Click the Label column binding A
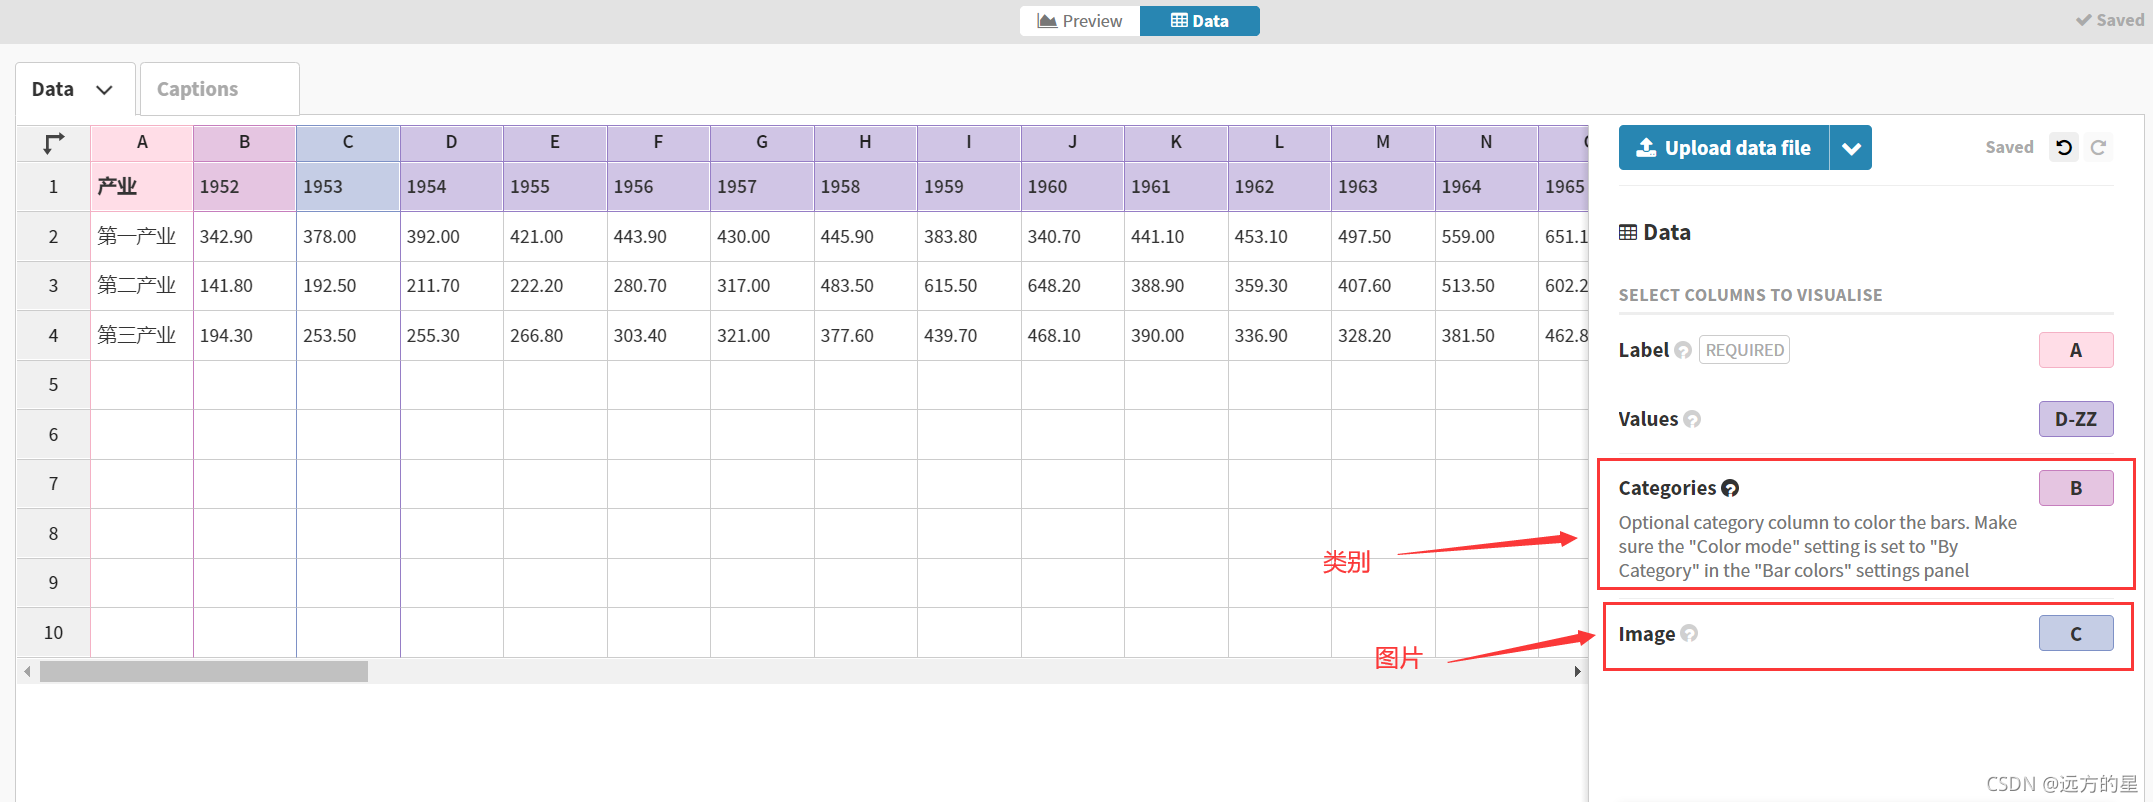The image size is (2153, 802). (2076, 350)
